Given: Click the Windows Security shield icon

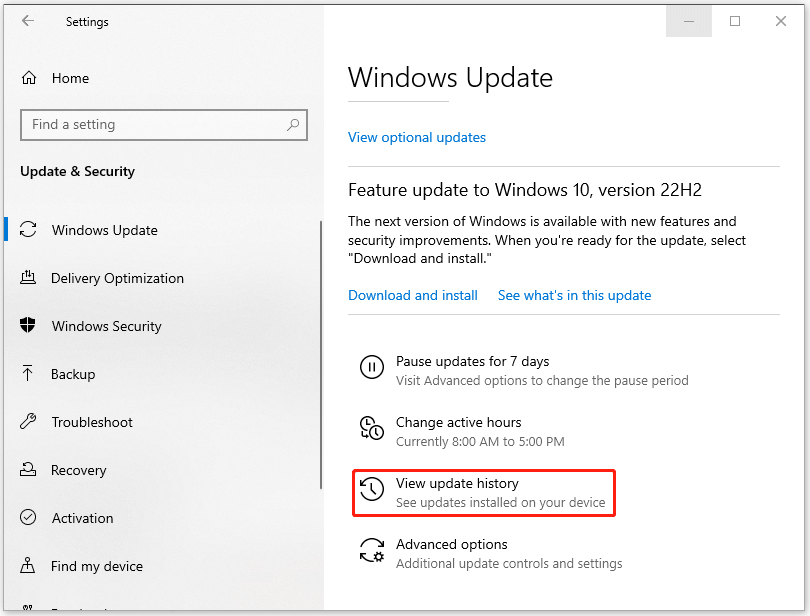Looking at the screenshot, I should coord(27,326).
